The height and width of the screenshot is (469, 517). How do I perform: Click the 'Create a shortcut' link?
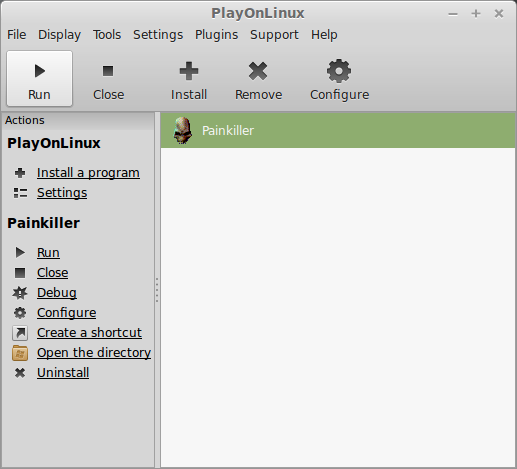tap(89, 333)
